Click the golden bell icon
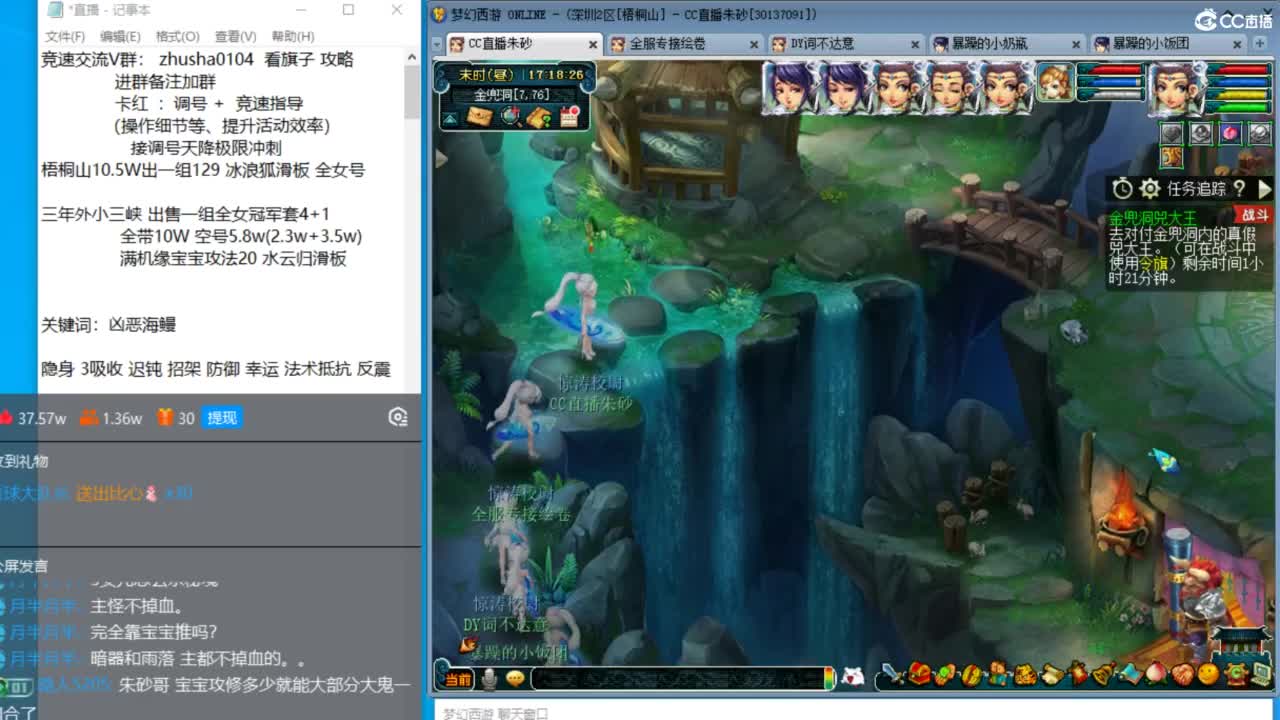The height and width of the screenshot is (720, 1280). (1103, 675)
